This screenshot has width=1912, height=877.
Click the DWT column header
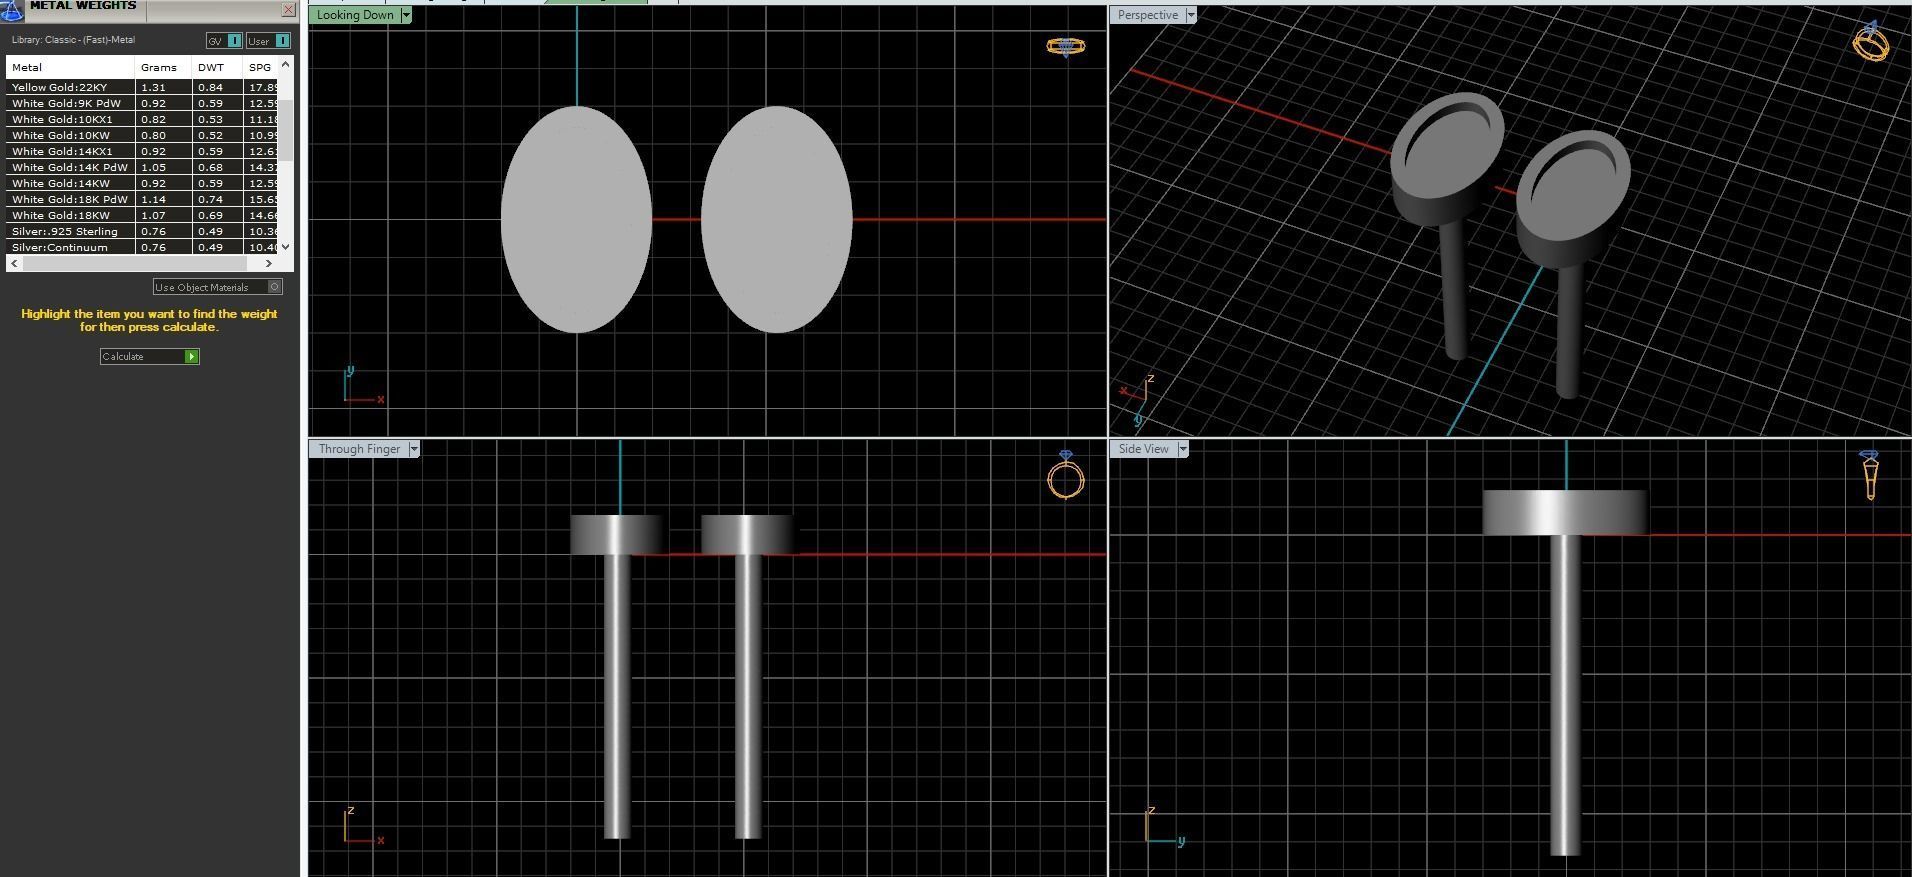pyautogui.click(x=217, y=67)
